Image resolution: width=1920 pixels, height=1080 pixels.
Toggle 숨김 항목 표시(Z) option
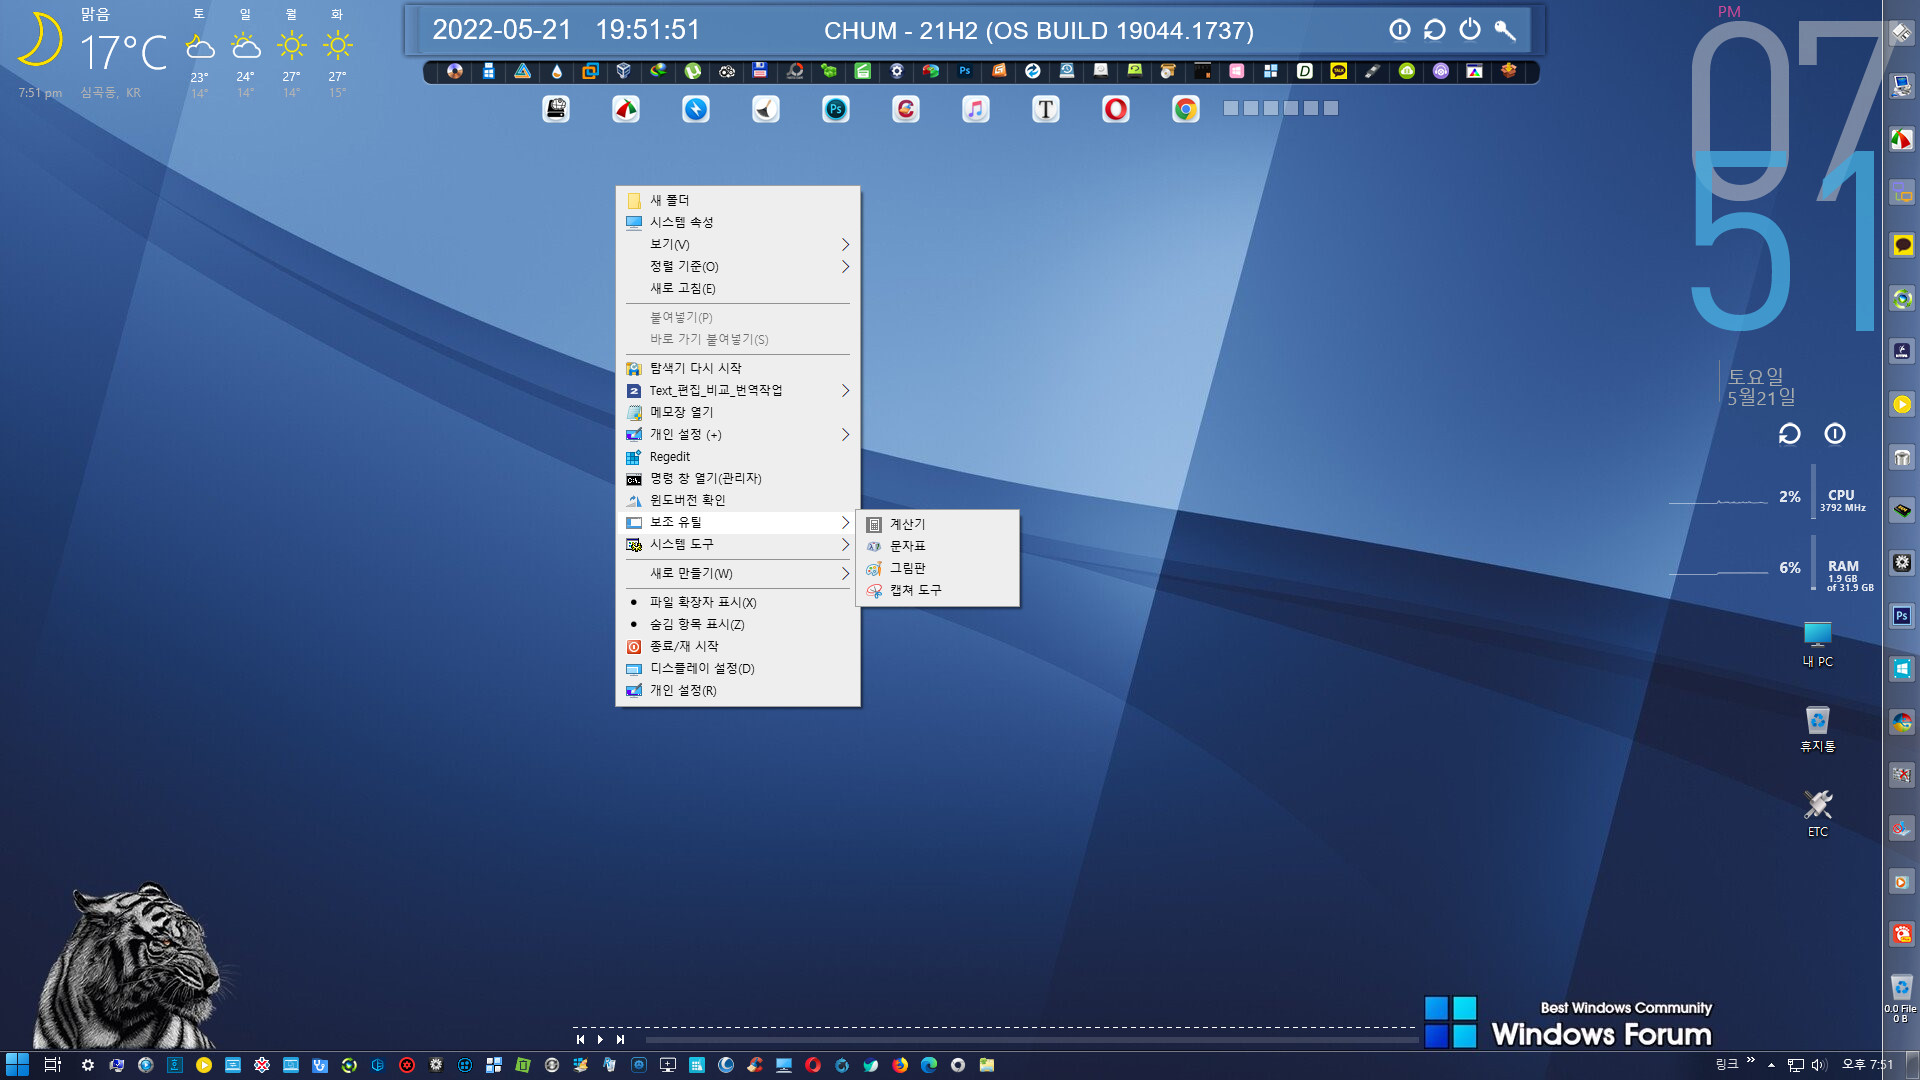tap(738, 624)
